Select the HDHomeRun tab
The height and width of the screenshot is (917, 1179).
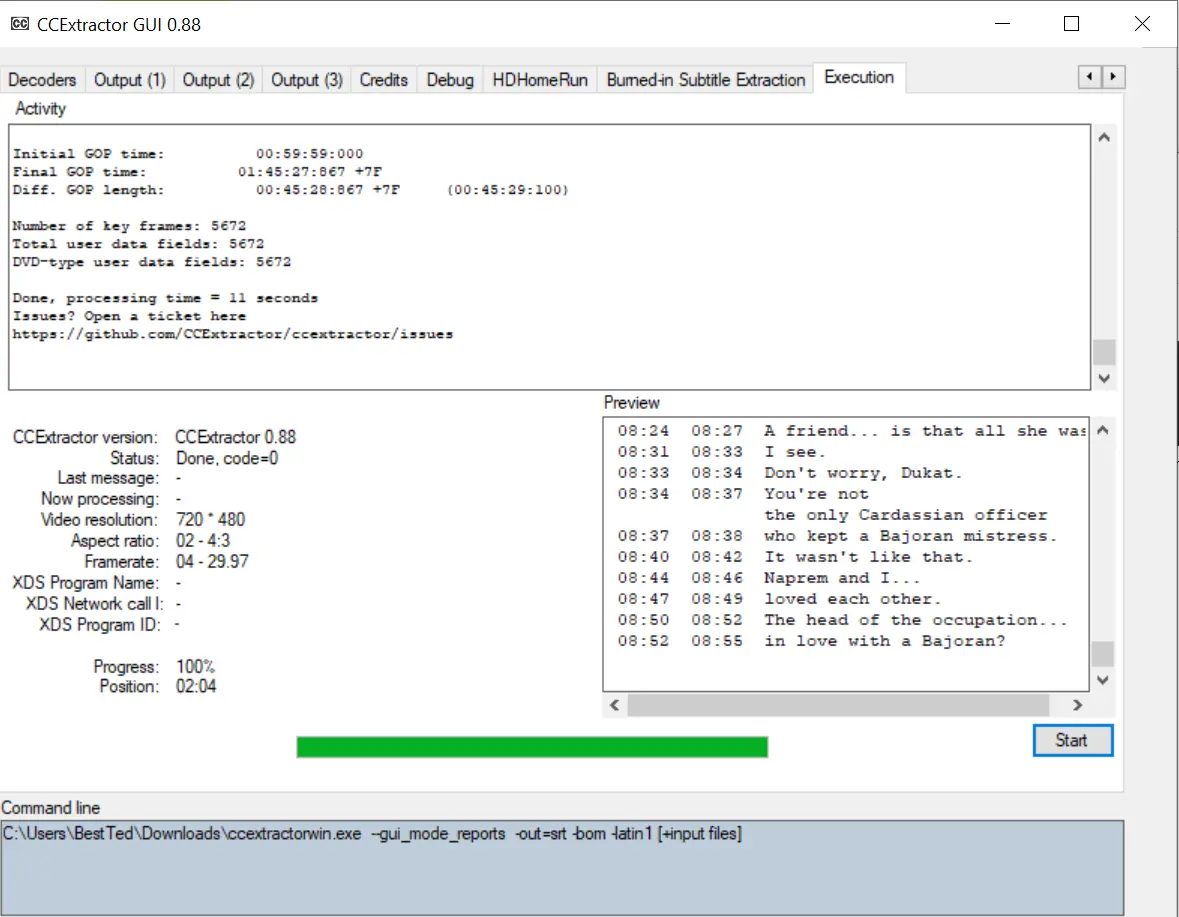540,80
